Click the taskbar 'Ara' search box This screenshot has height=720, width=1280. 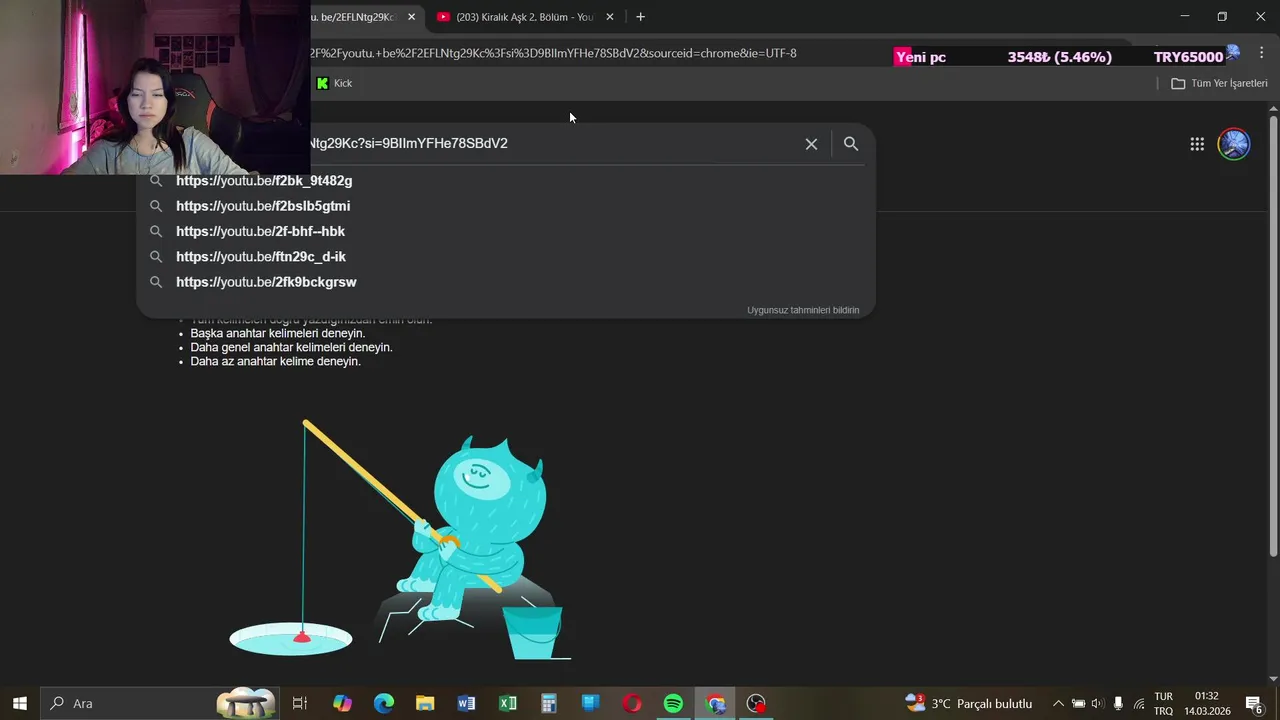161,703
